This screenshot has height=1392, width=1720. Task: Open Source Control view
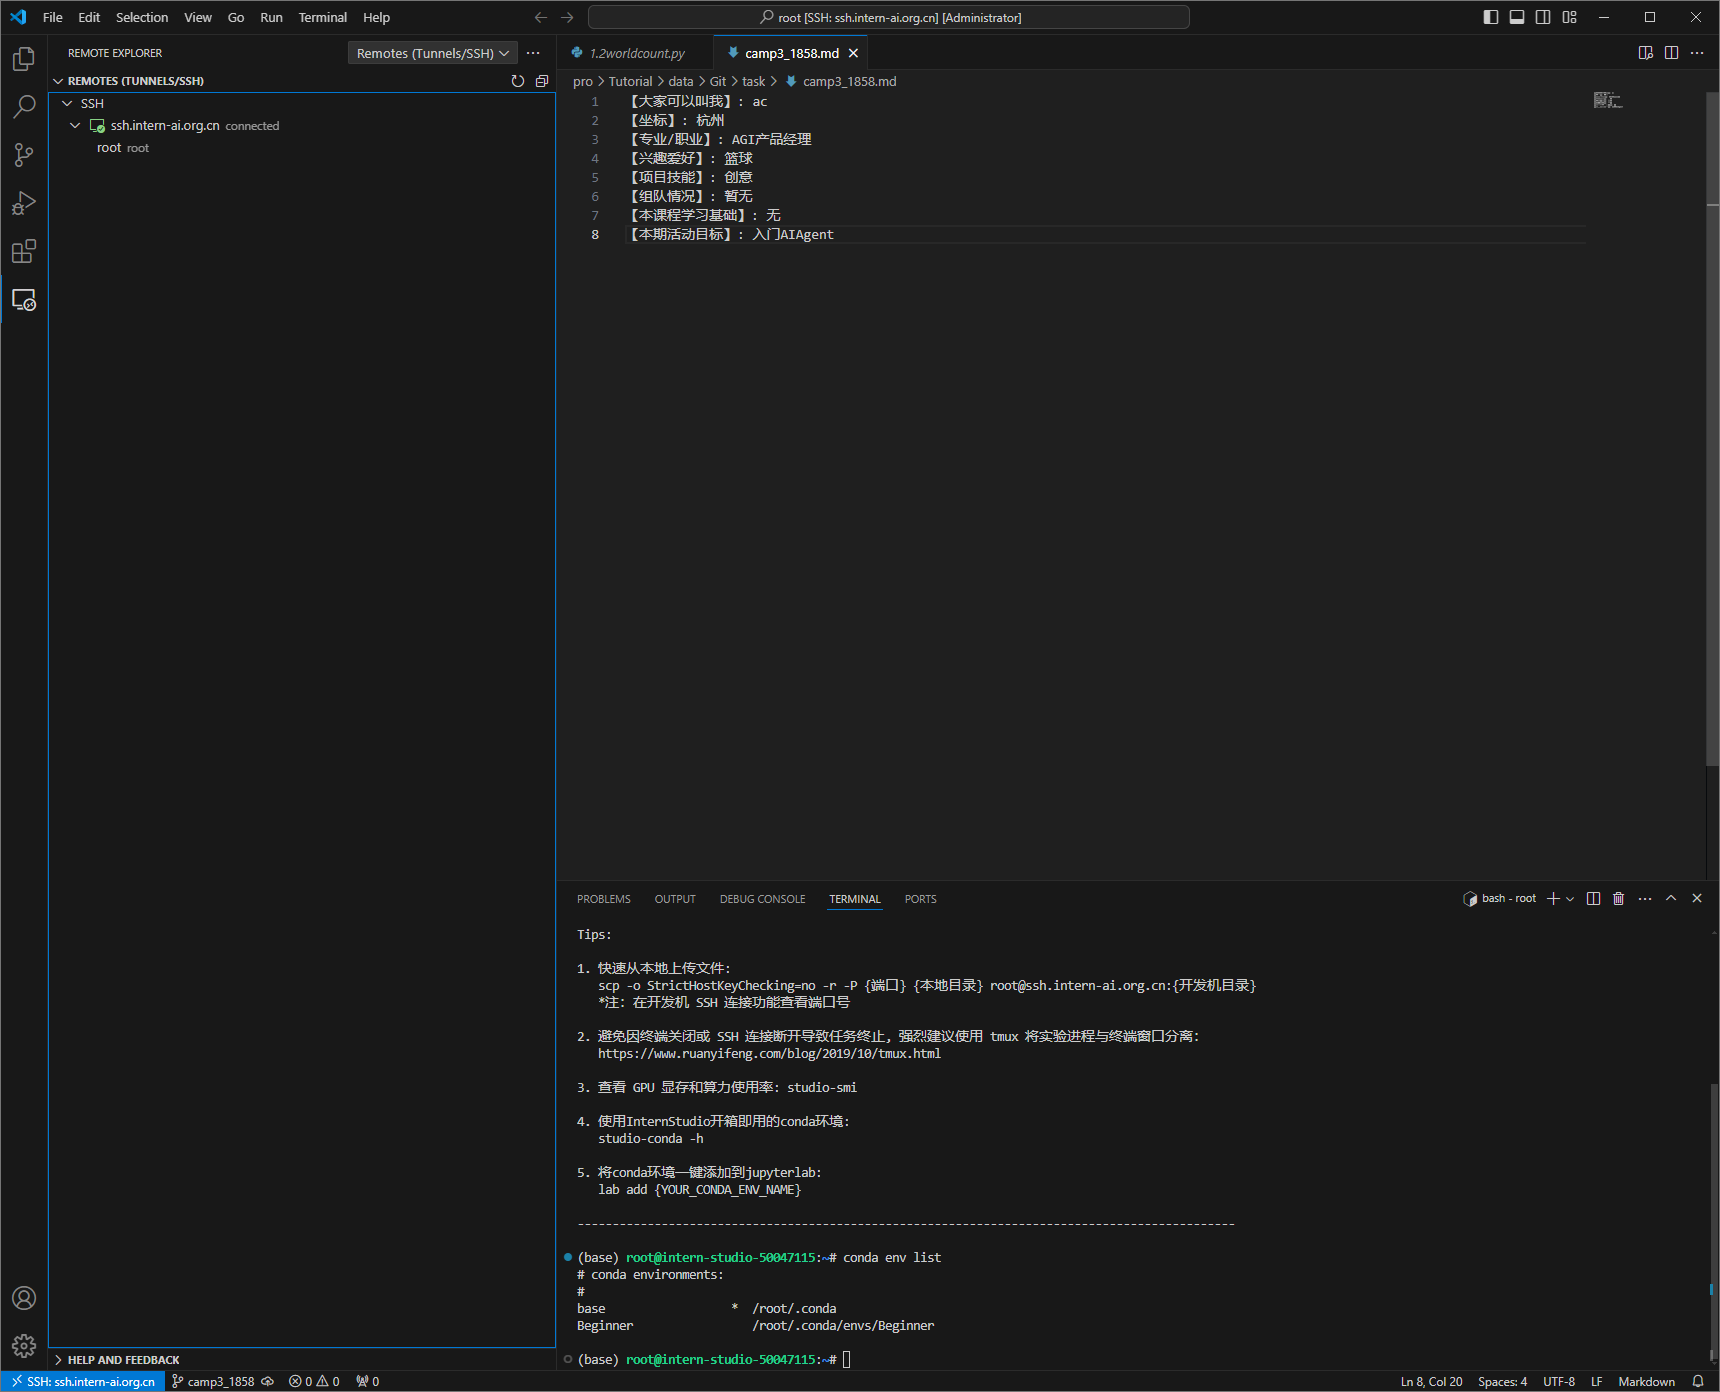pyautogui.click(x=24, y=155)
